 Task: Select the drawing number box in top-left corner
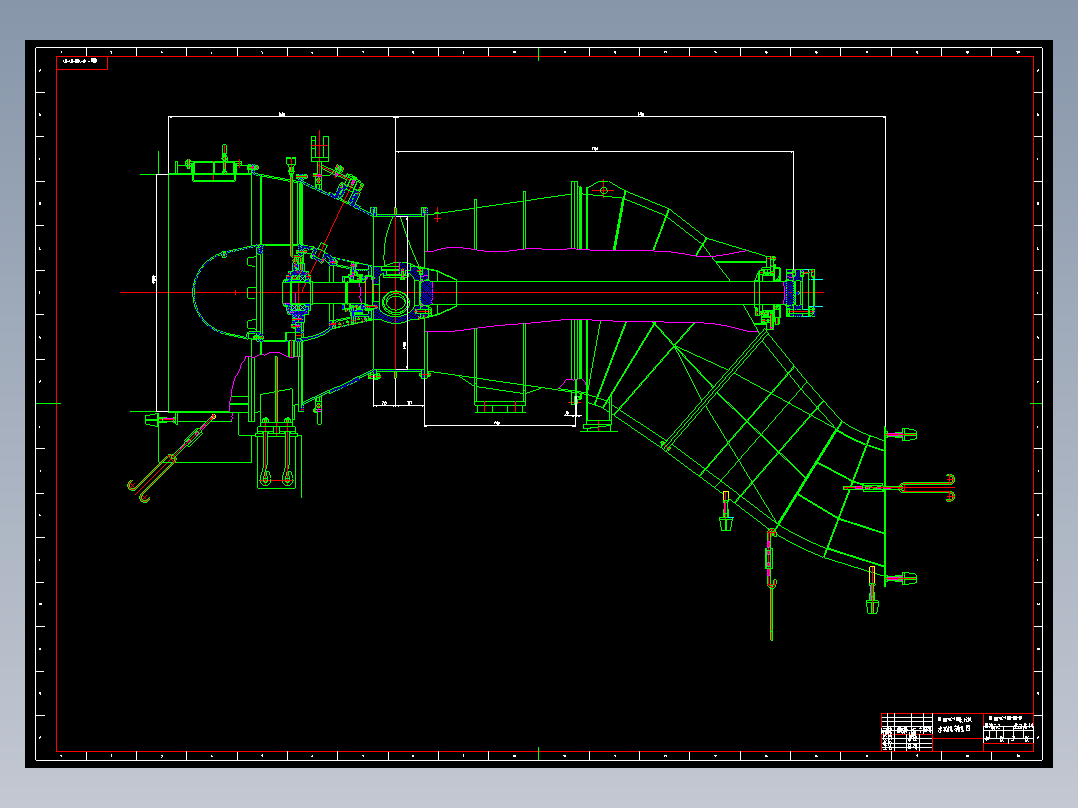pos(82,63)
